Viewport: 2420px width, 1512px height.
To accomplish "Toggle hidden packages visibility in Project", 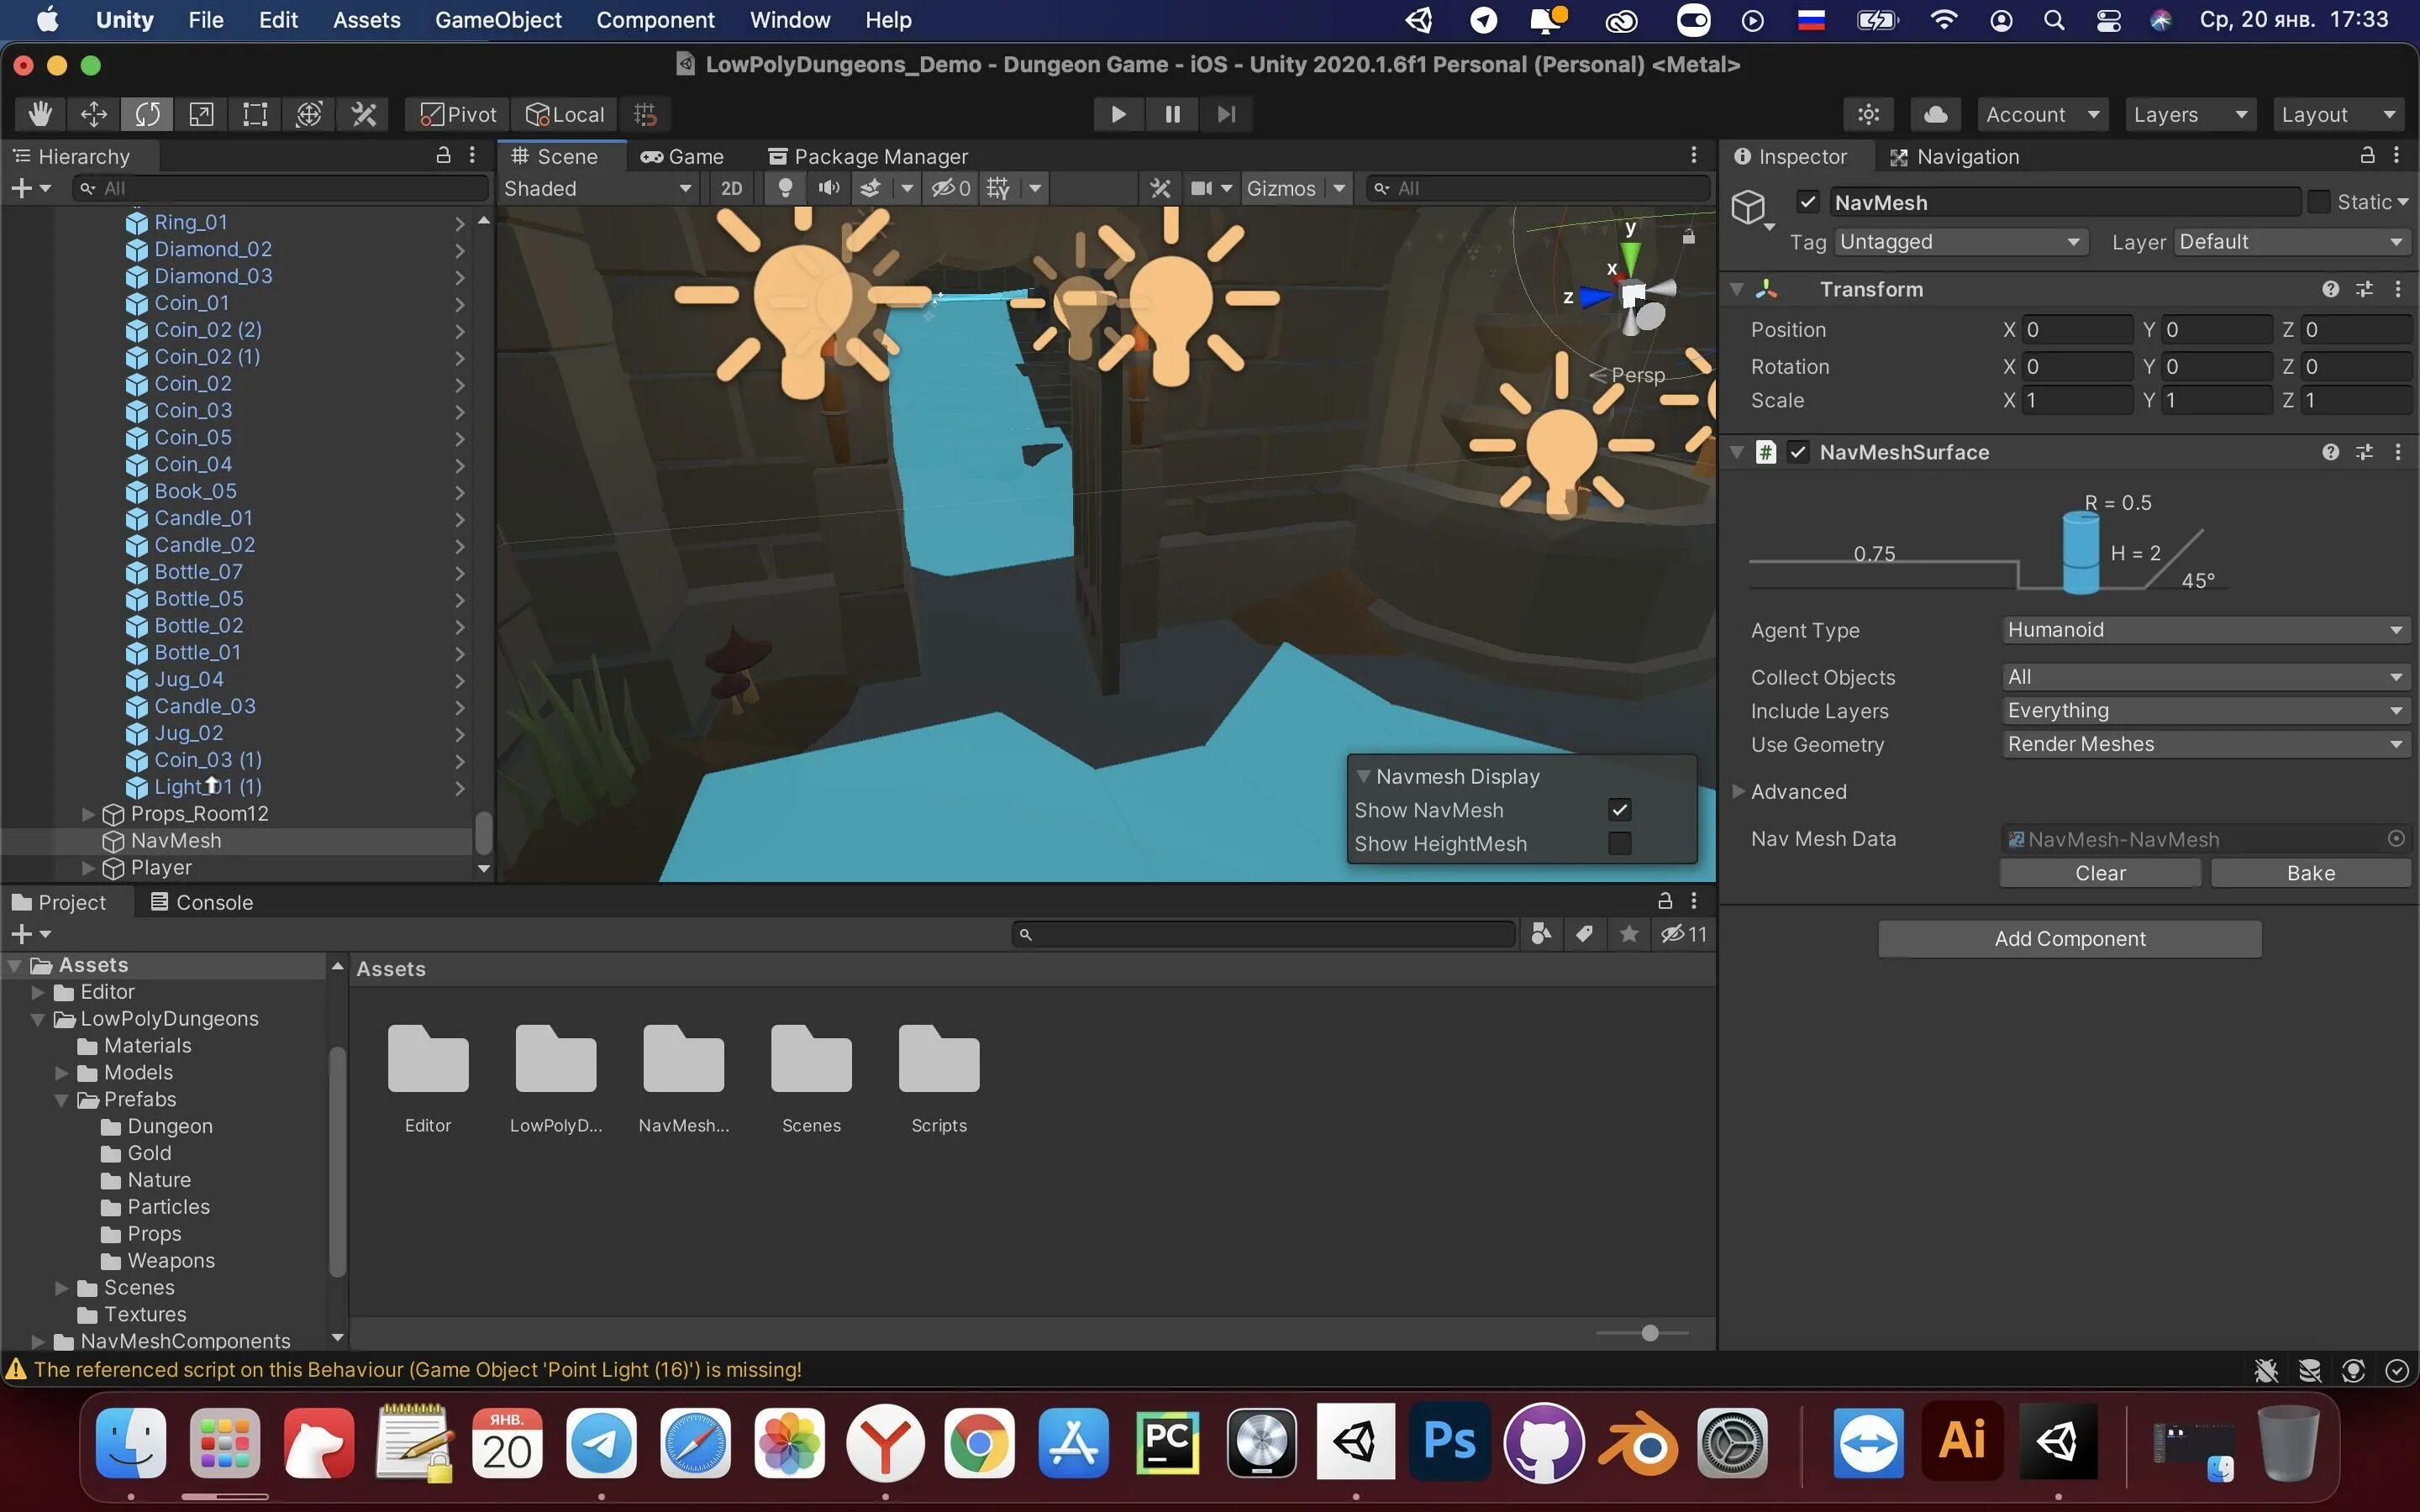I will click(x=1684, y=934).
